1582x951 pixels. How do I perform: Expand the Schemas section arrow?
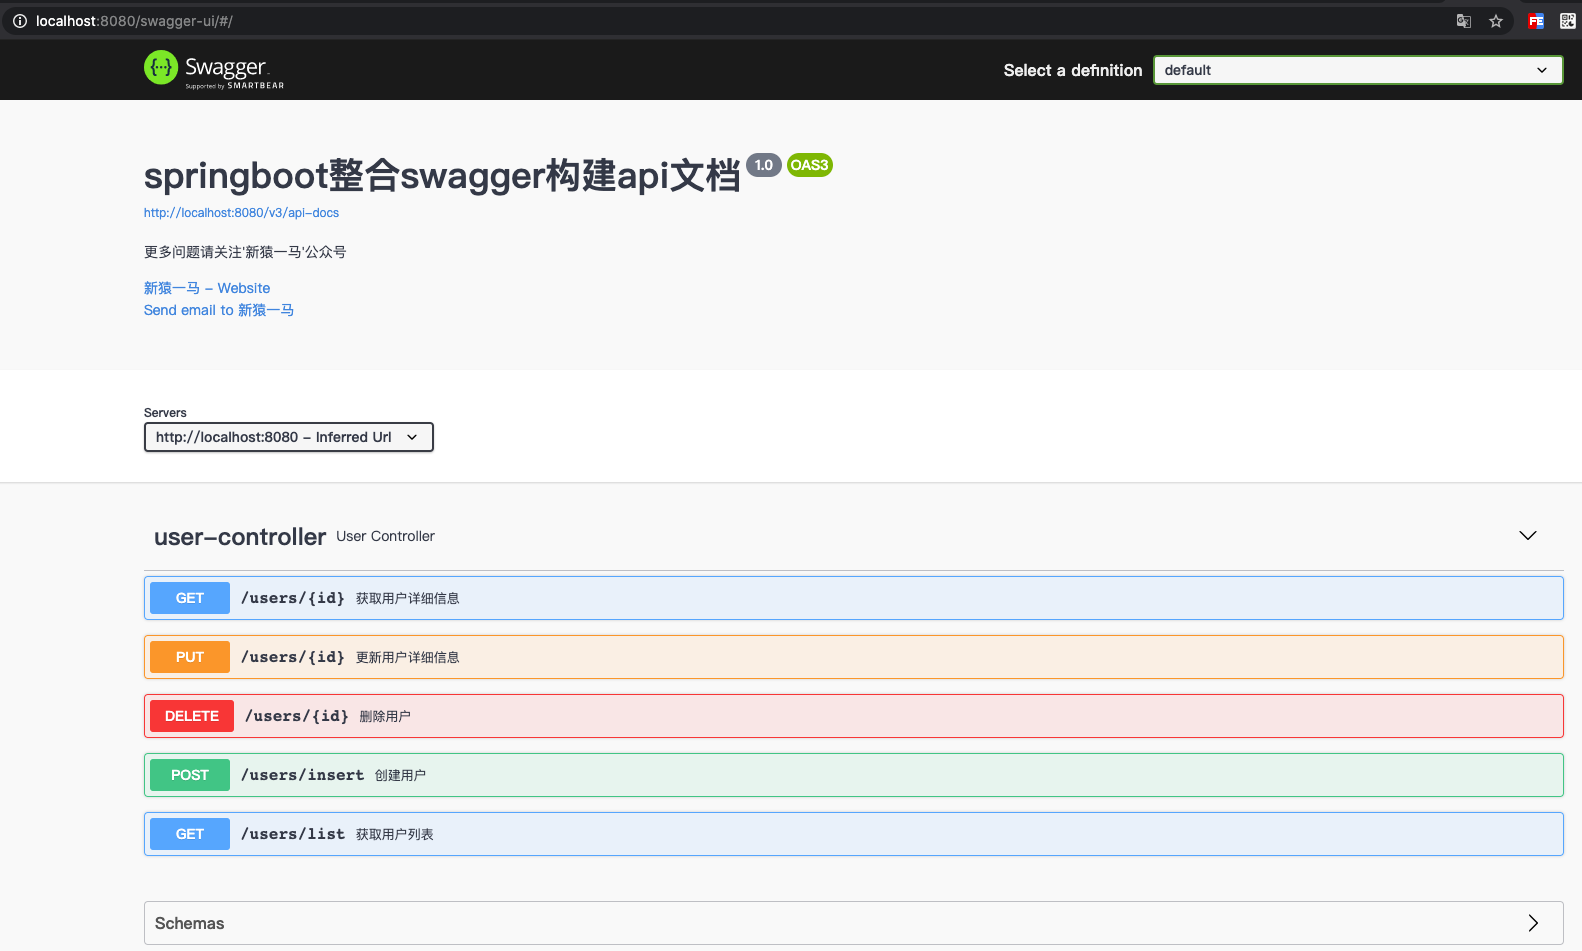coord(1533,923)
